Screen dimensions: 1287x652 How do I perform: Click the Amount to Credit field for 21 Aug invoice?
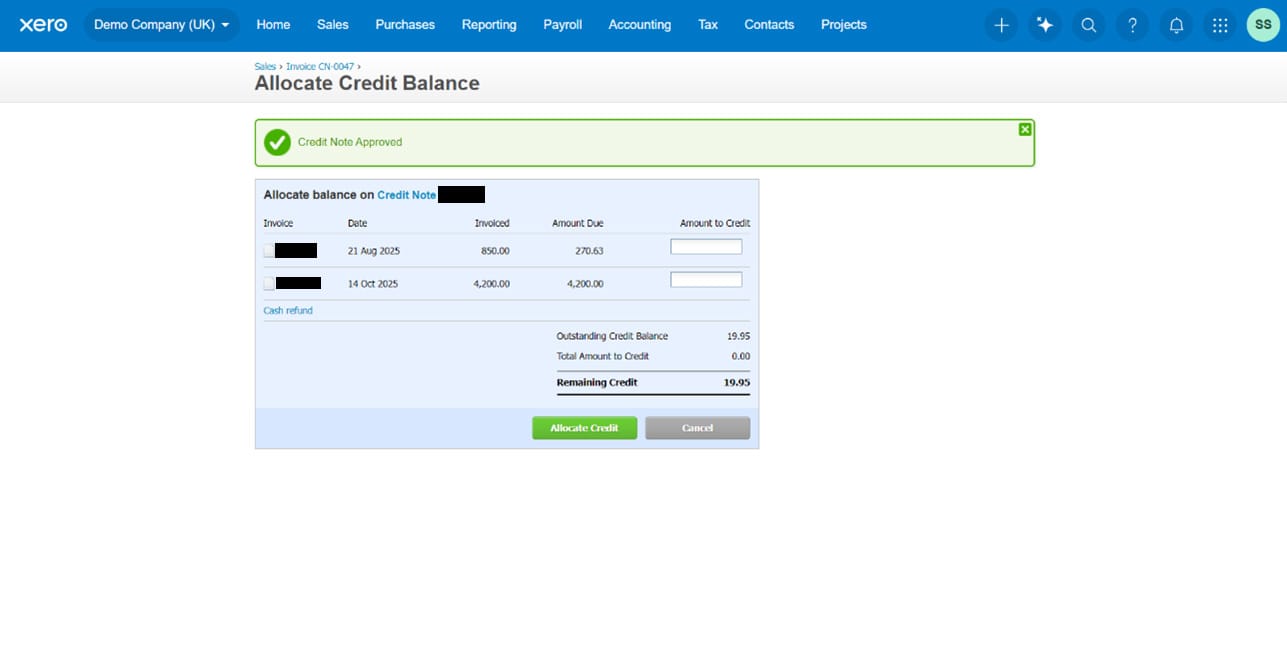coord(706,246)
